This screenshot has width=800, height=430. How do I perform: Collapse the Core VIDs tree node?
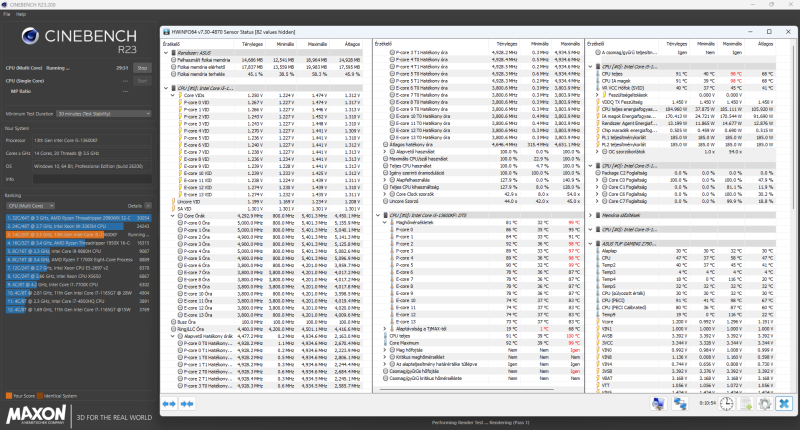pos(173,95)
